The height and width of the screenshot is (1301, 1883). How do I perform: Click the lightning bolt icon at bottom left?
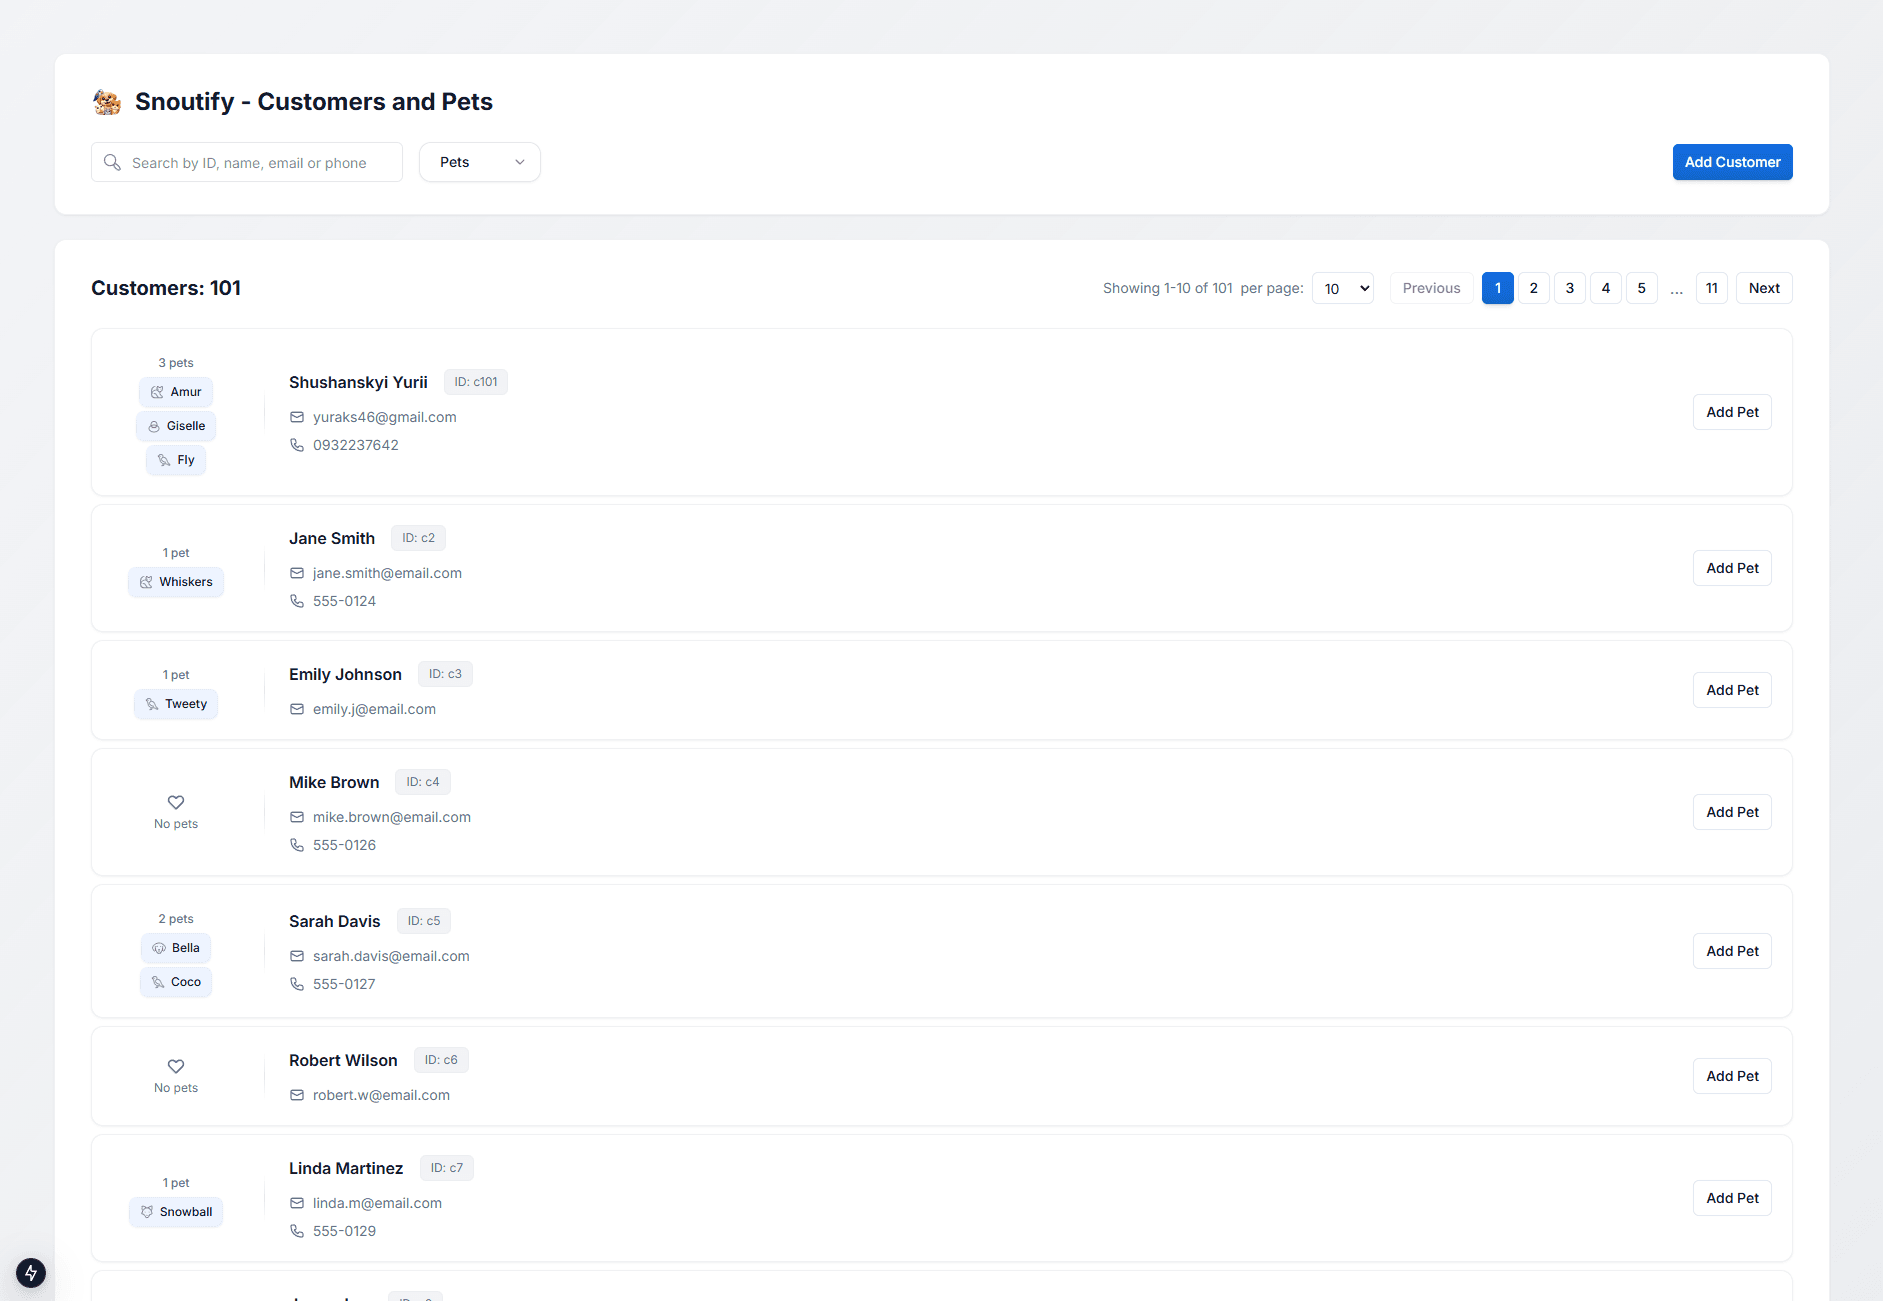pos(29,1273)
